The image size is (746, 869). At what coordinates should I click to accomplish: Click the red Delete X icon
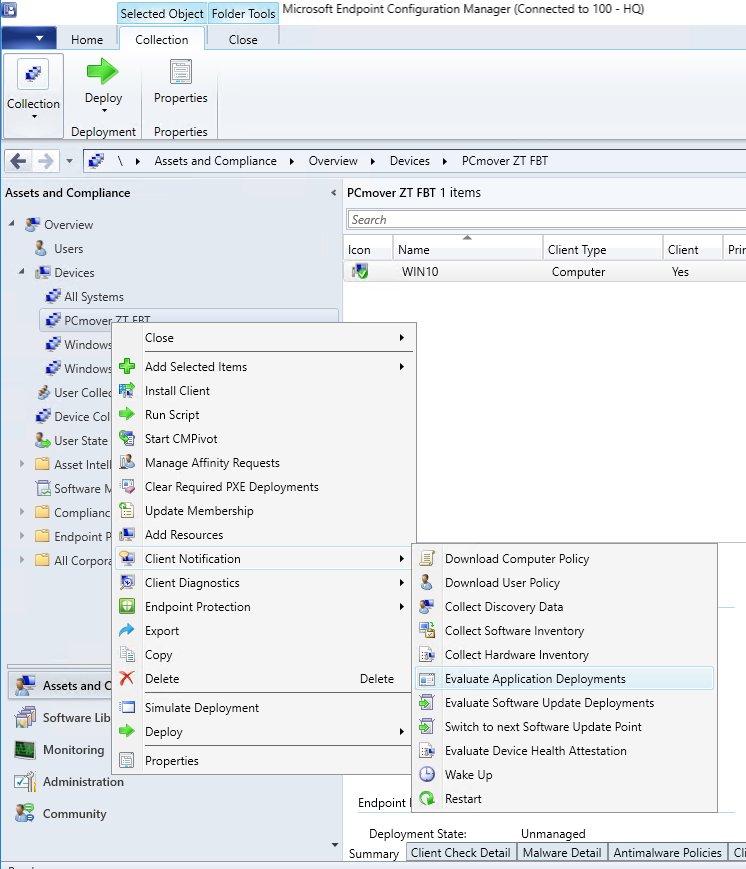127,678
